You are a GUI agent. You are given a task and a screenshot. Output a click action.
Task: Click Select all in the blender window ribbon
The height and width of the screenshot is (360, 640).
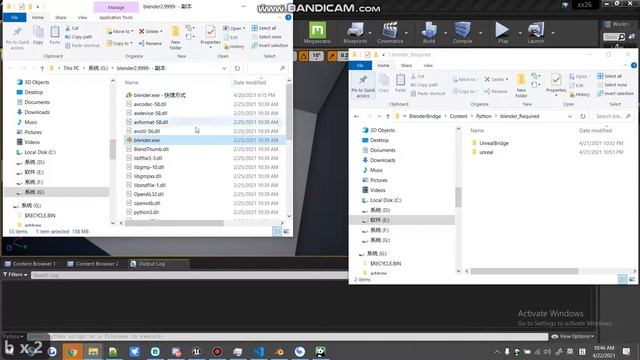pyautogui.click(x=264, y=28)
